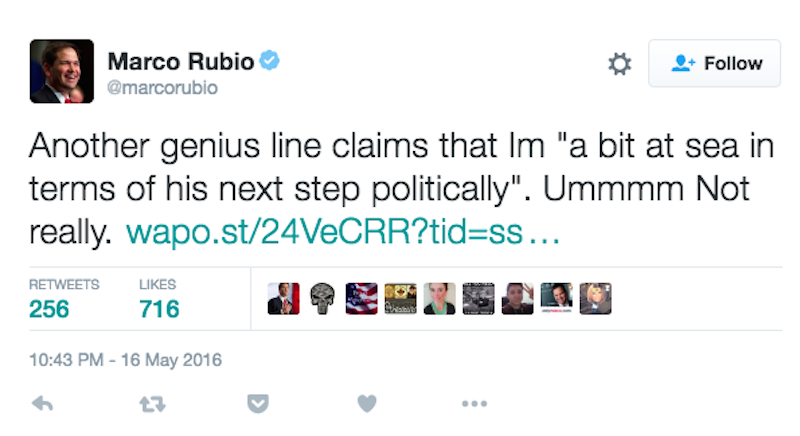View the 716 likes list
This screenshot has height=436, width=800.
(x=160, y=308)
